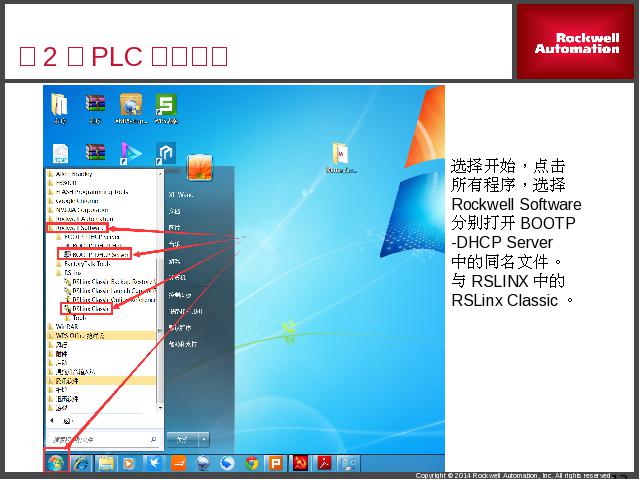Open the blue M logo desktop shortcut
Viewport: 640px width, 480px height.
[166, 153]
